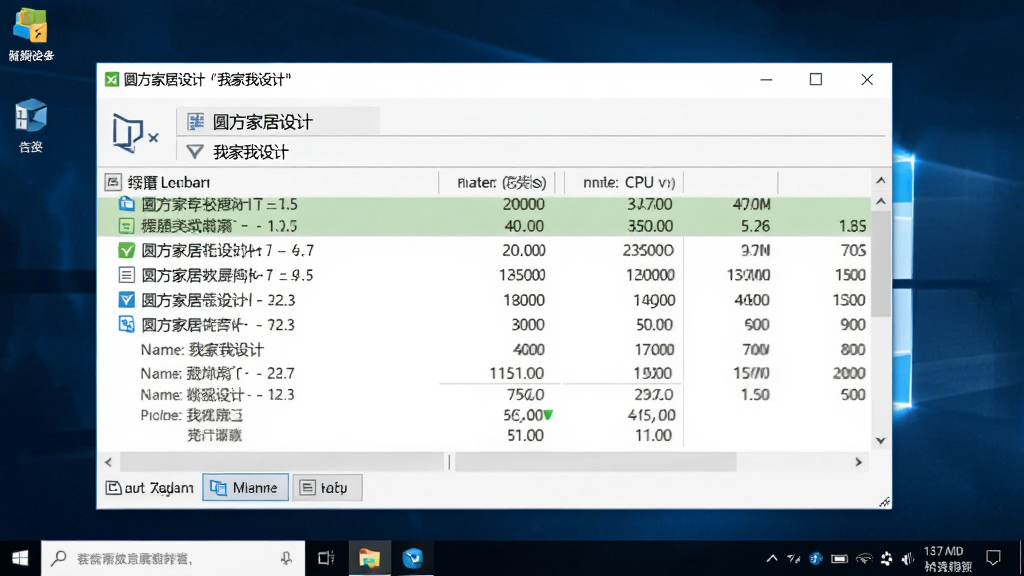
Task: Click the vertical scrollbar thumb
Action: pyautogui.click(x=880, y=264)
